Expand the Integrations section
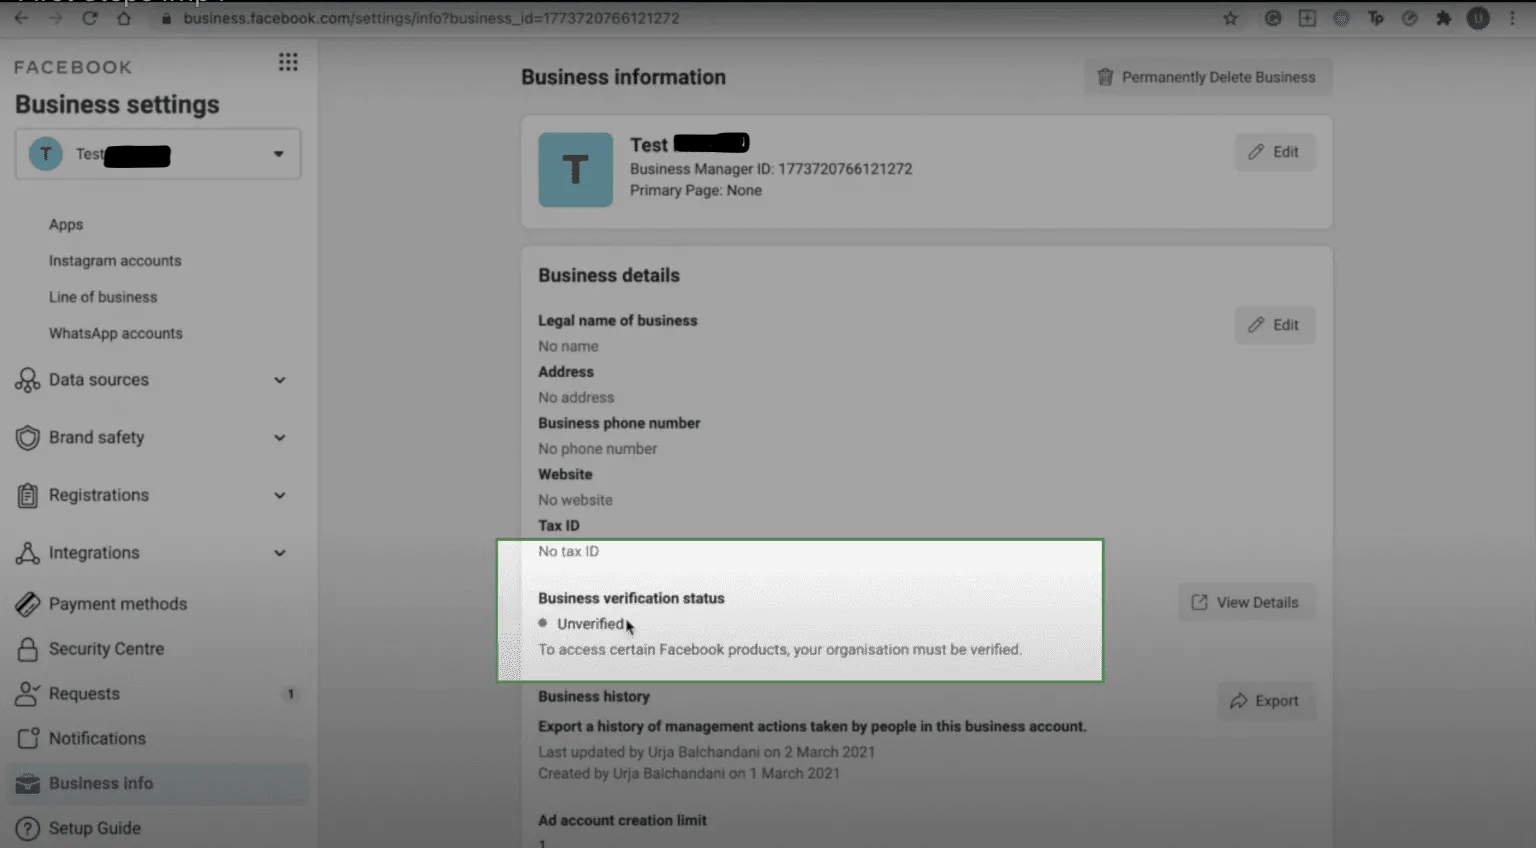The image size is (1536, 848). 280,553
